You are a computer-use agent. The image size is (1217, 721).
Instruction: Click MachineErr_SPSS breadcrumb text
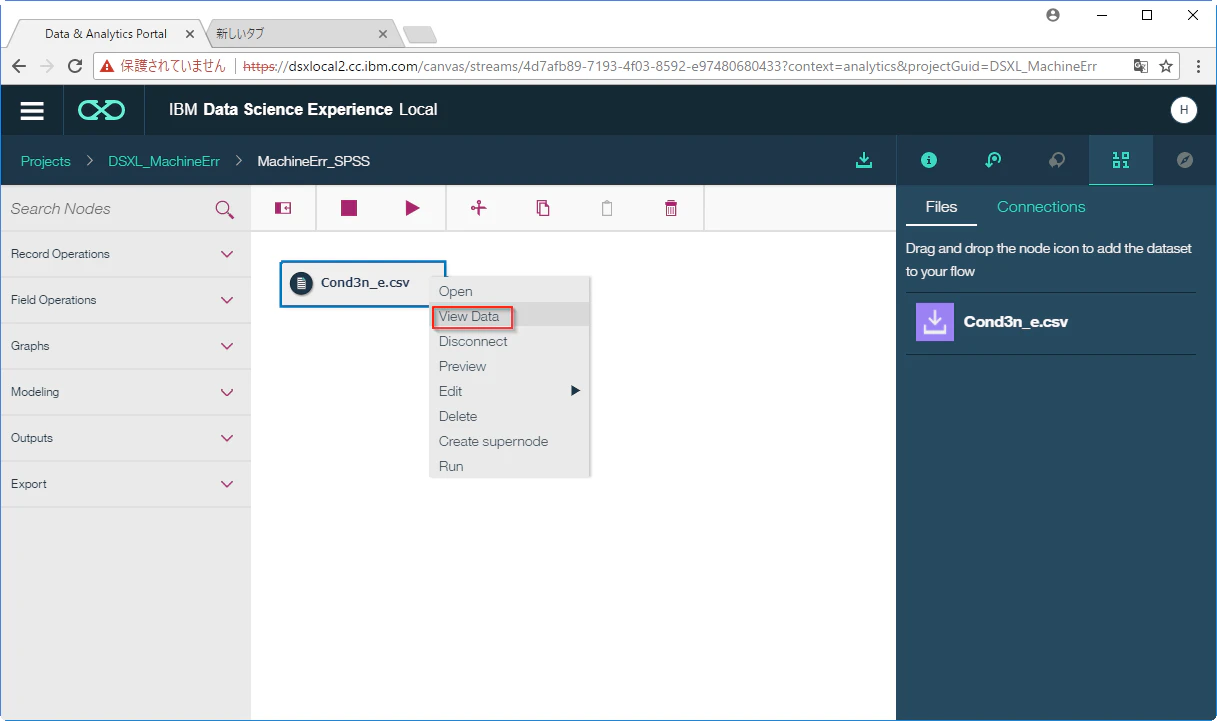(314, 161)
